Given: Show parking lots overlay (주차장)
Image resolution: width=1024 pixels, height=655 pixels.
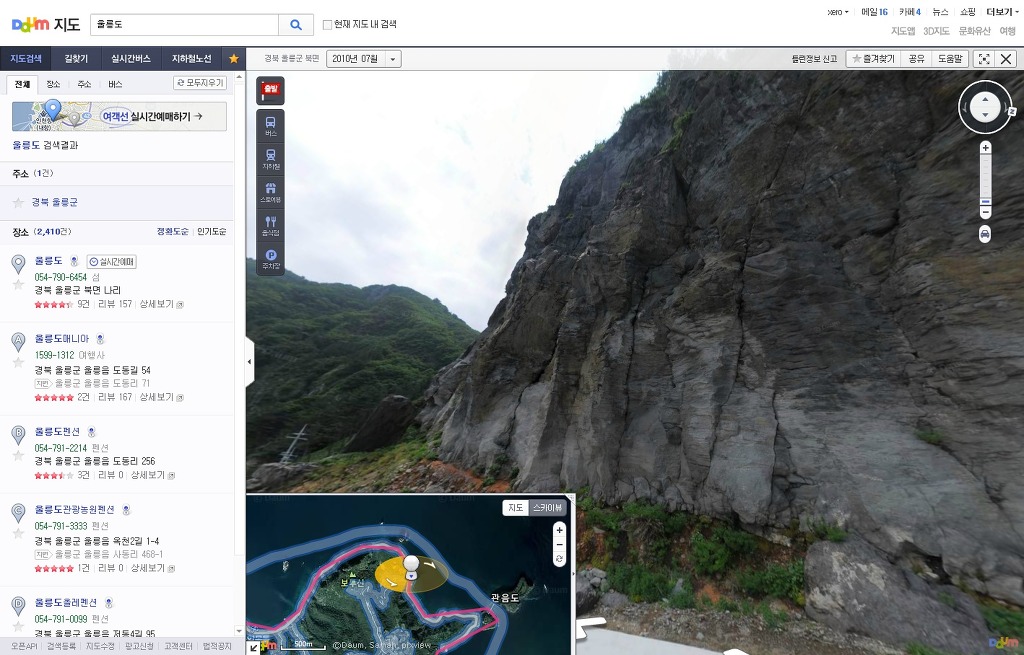Looking at the screenshot, I should tap(270, 259).
